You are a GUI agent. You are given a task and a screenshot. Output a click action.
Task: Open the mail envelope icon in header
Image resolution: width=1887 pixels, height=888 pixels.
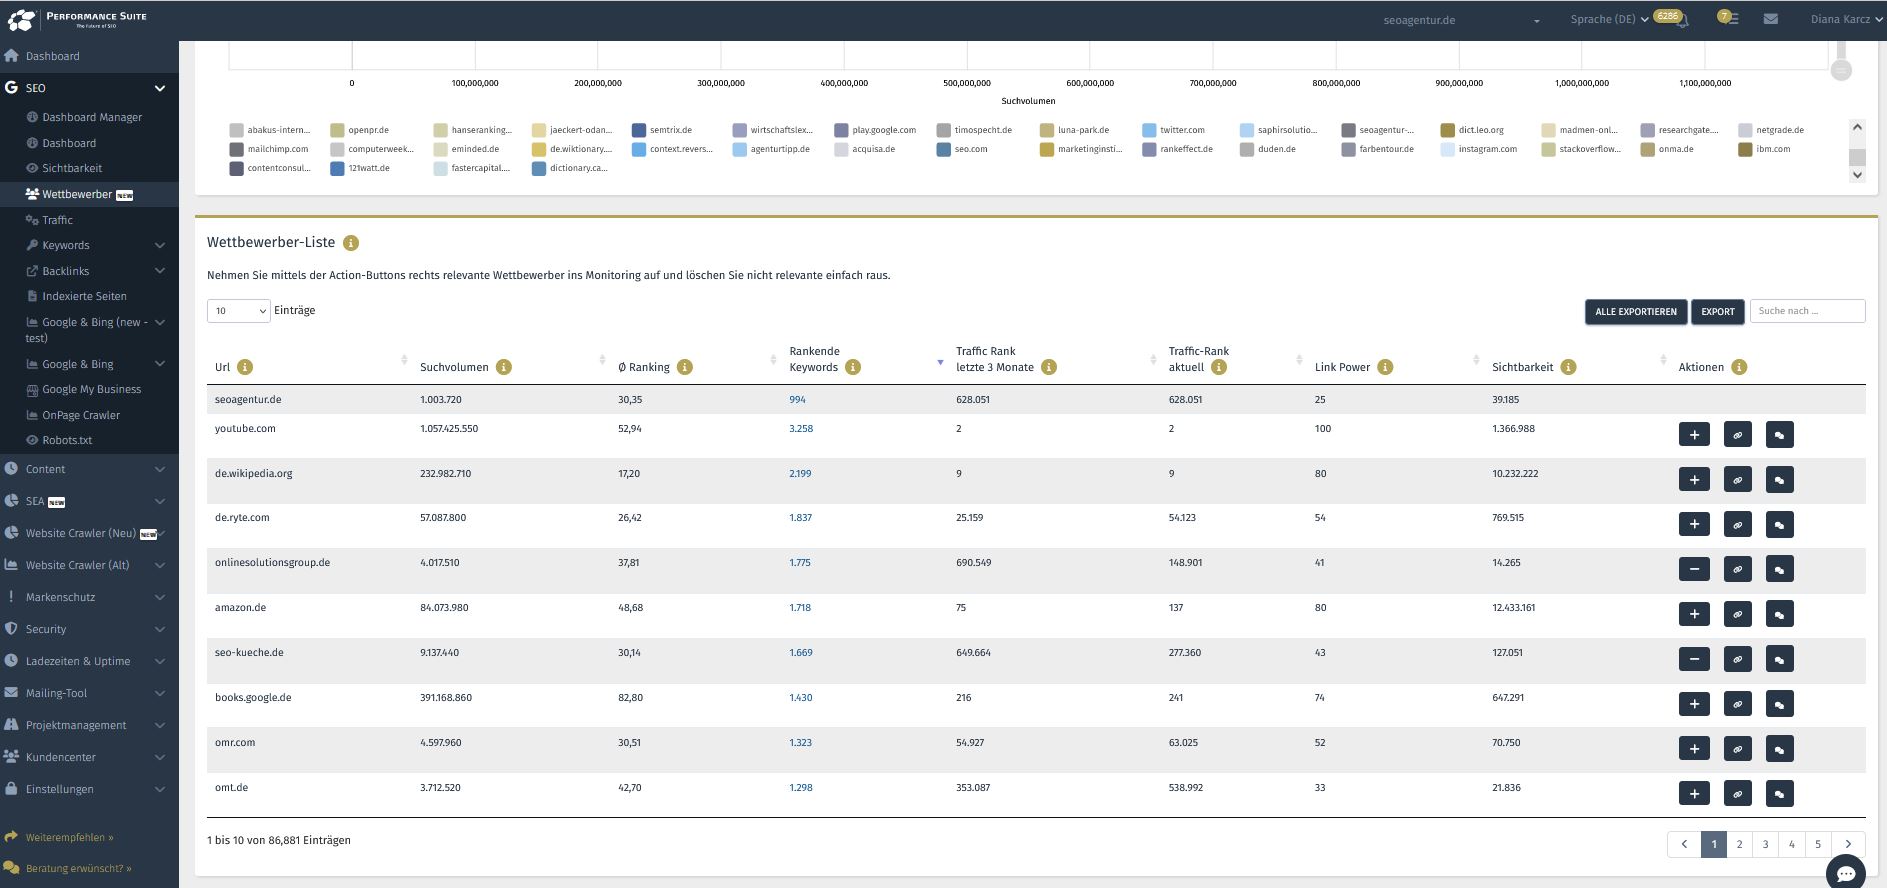coord(1770,19)
